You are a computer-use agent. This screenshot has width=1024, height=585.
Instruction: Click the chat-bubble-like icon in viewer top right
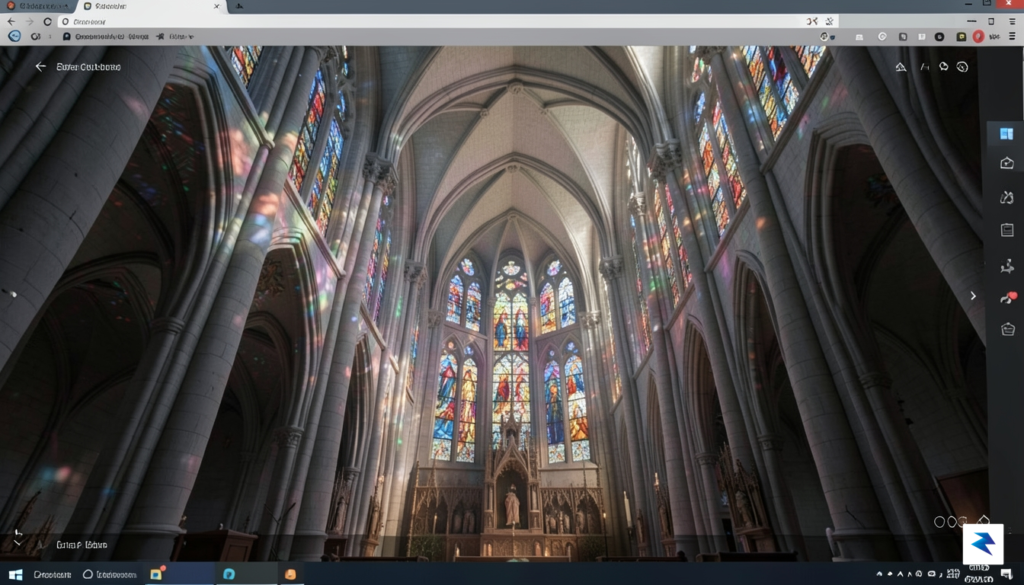point(944,67)
